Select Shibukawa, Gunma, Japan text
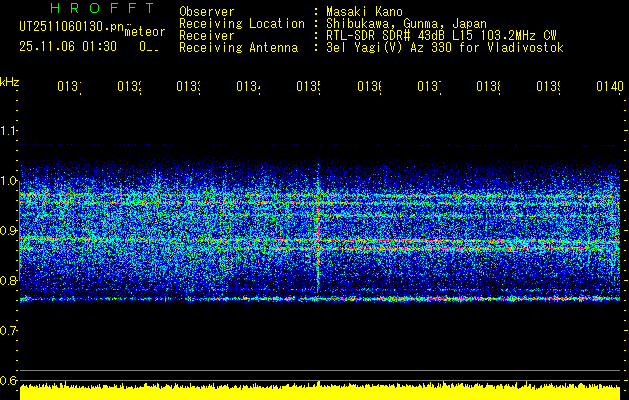 [406, 24]
